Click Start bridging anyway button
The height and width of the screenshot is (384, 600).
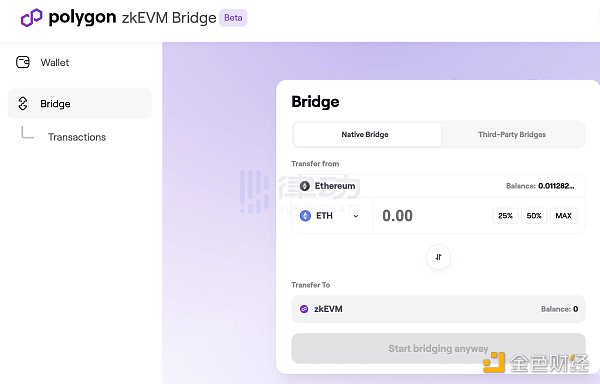439,348
